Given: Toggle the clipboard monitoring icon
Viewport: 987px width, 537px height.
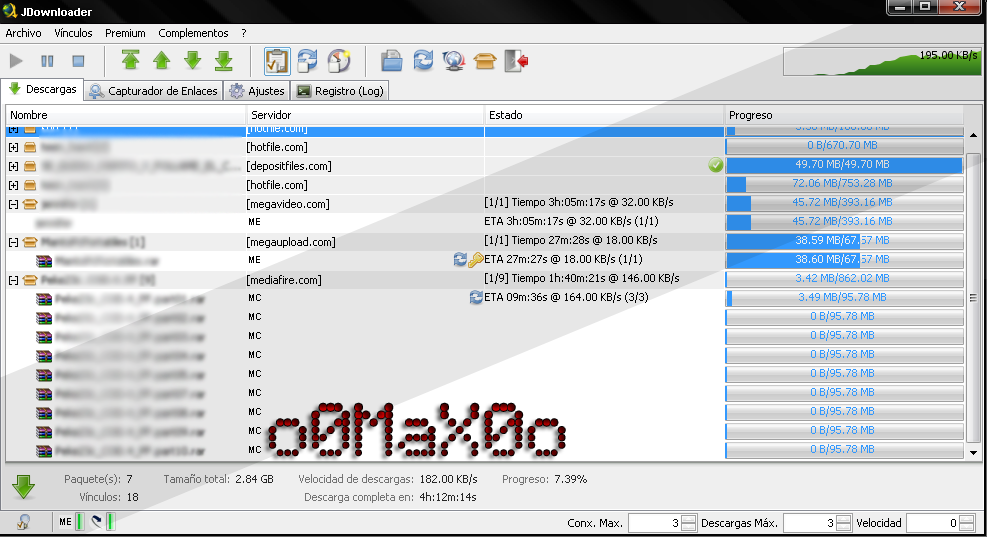Looking at the screenshot, I should click(277, 61).
